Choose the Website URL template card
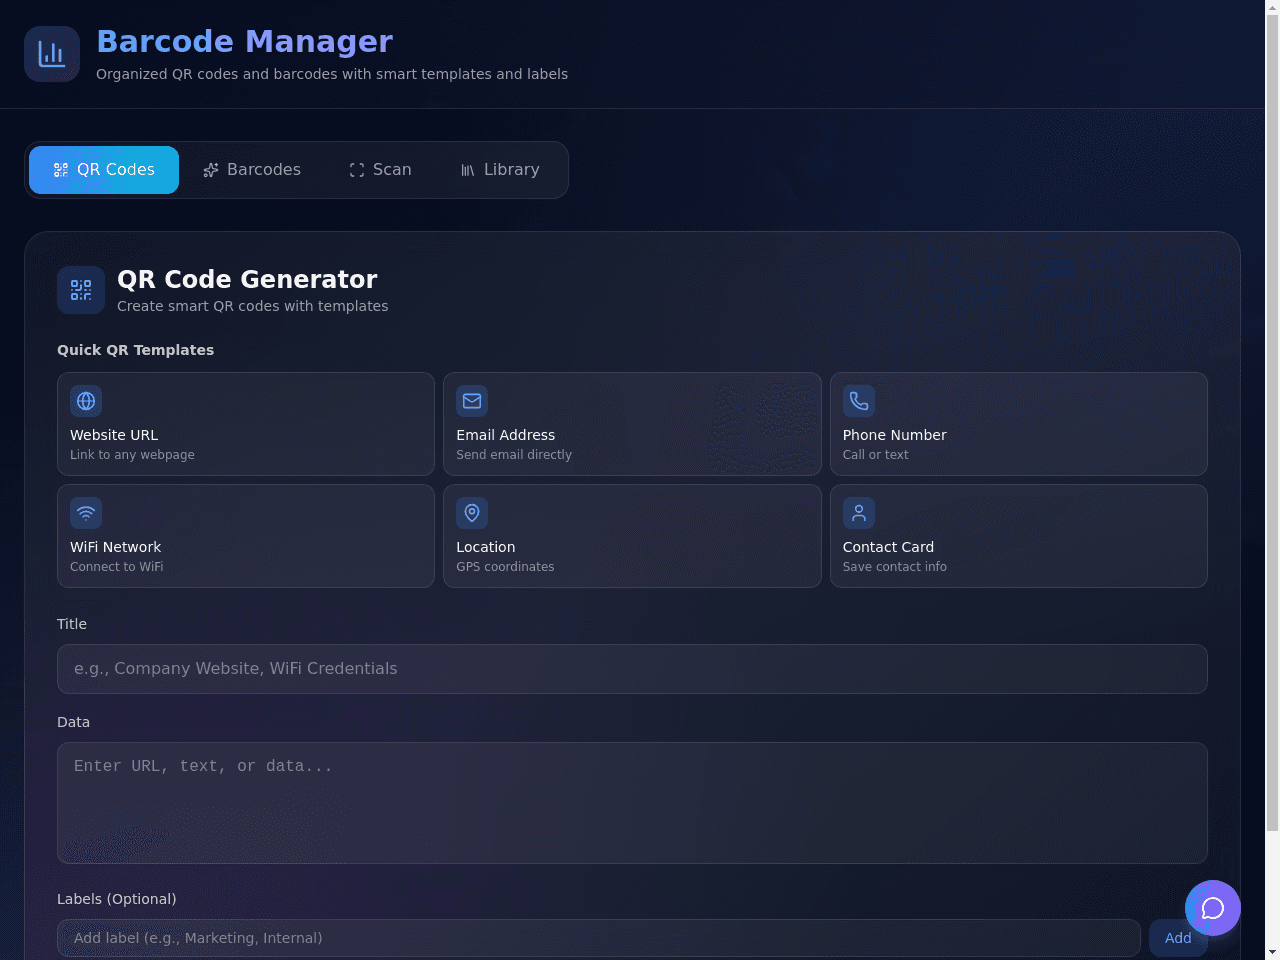This screenshot has height=960, width=1280. pyautogui.click(x=246, y=424)
